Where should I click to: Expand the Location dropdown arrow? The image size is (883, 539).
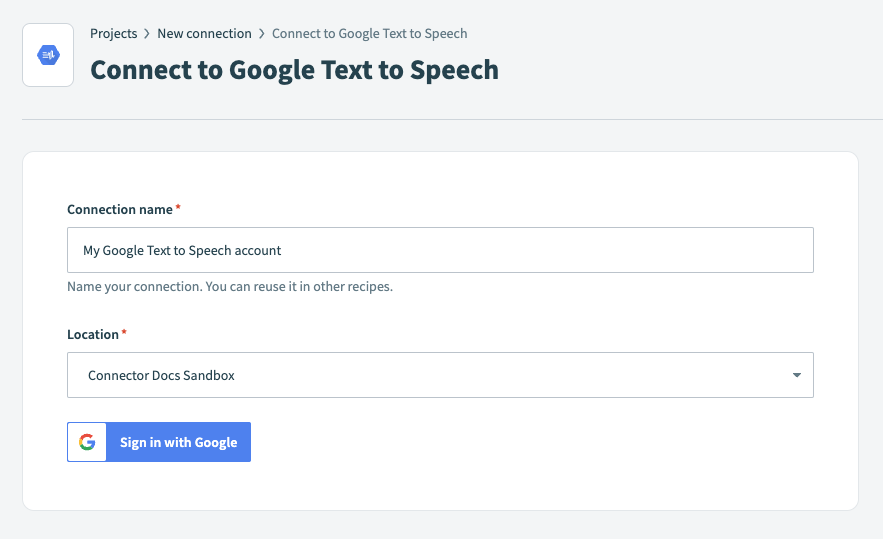(x=796, y=375)
